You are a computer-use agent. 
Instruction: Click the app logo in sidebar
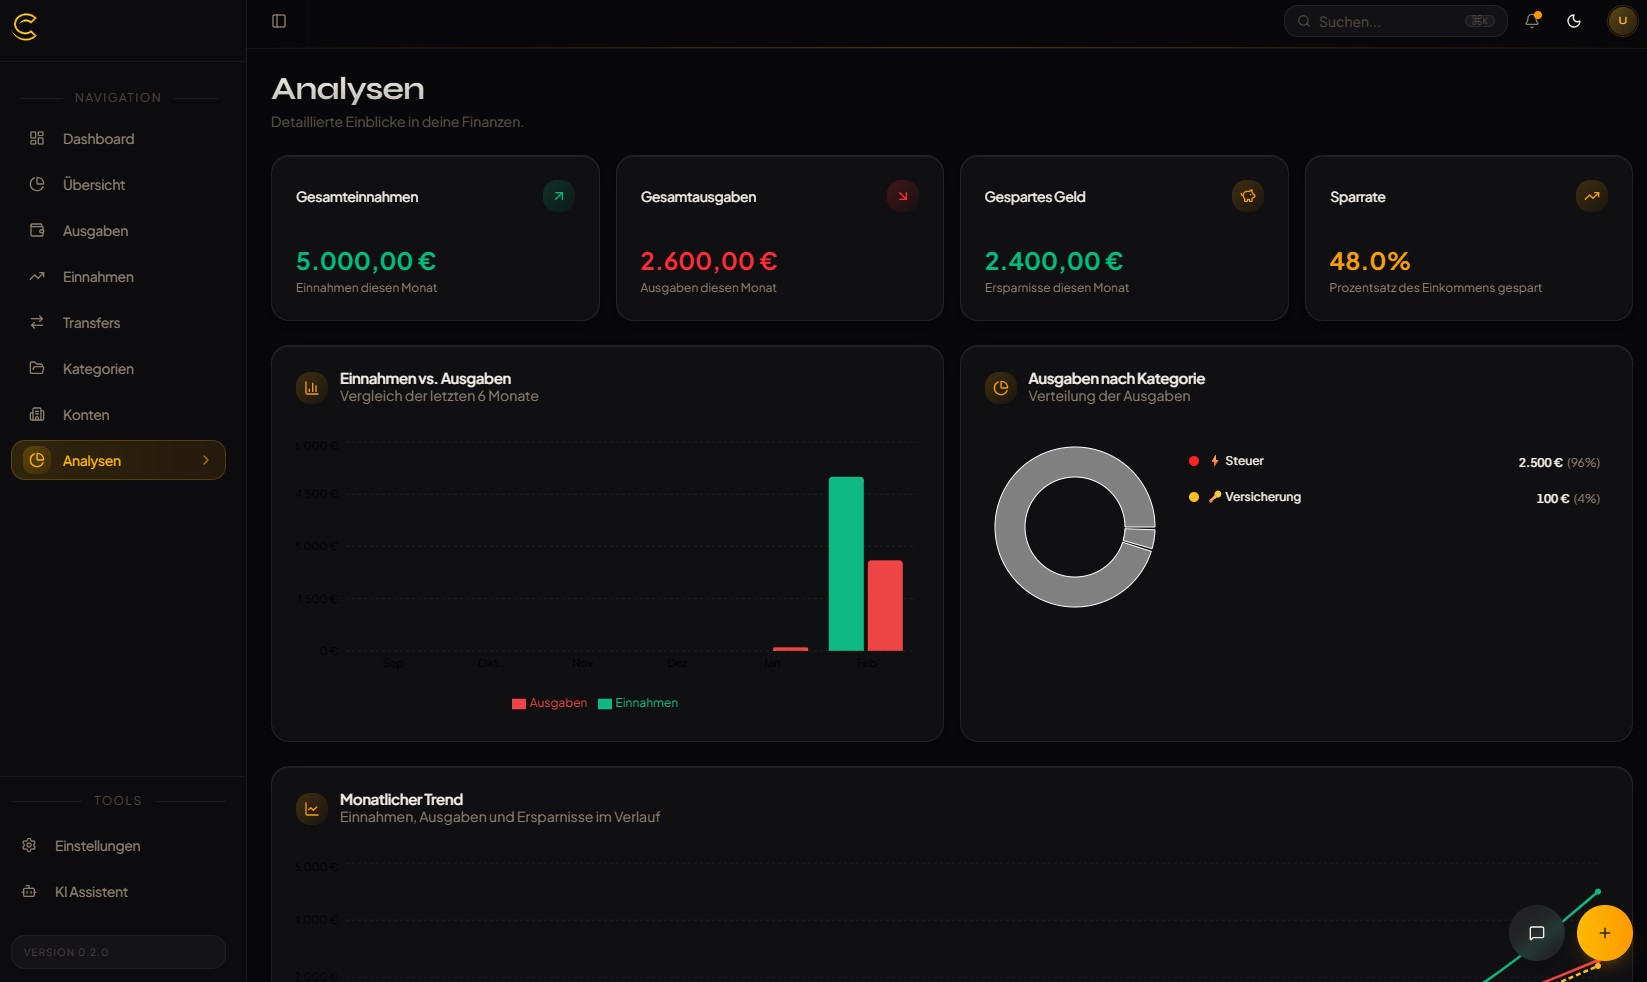pos(25,27)
